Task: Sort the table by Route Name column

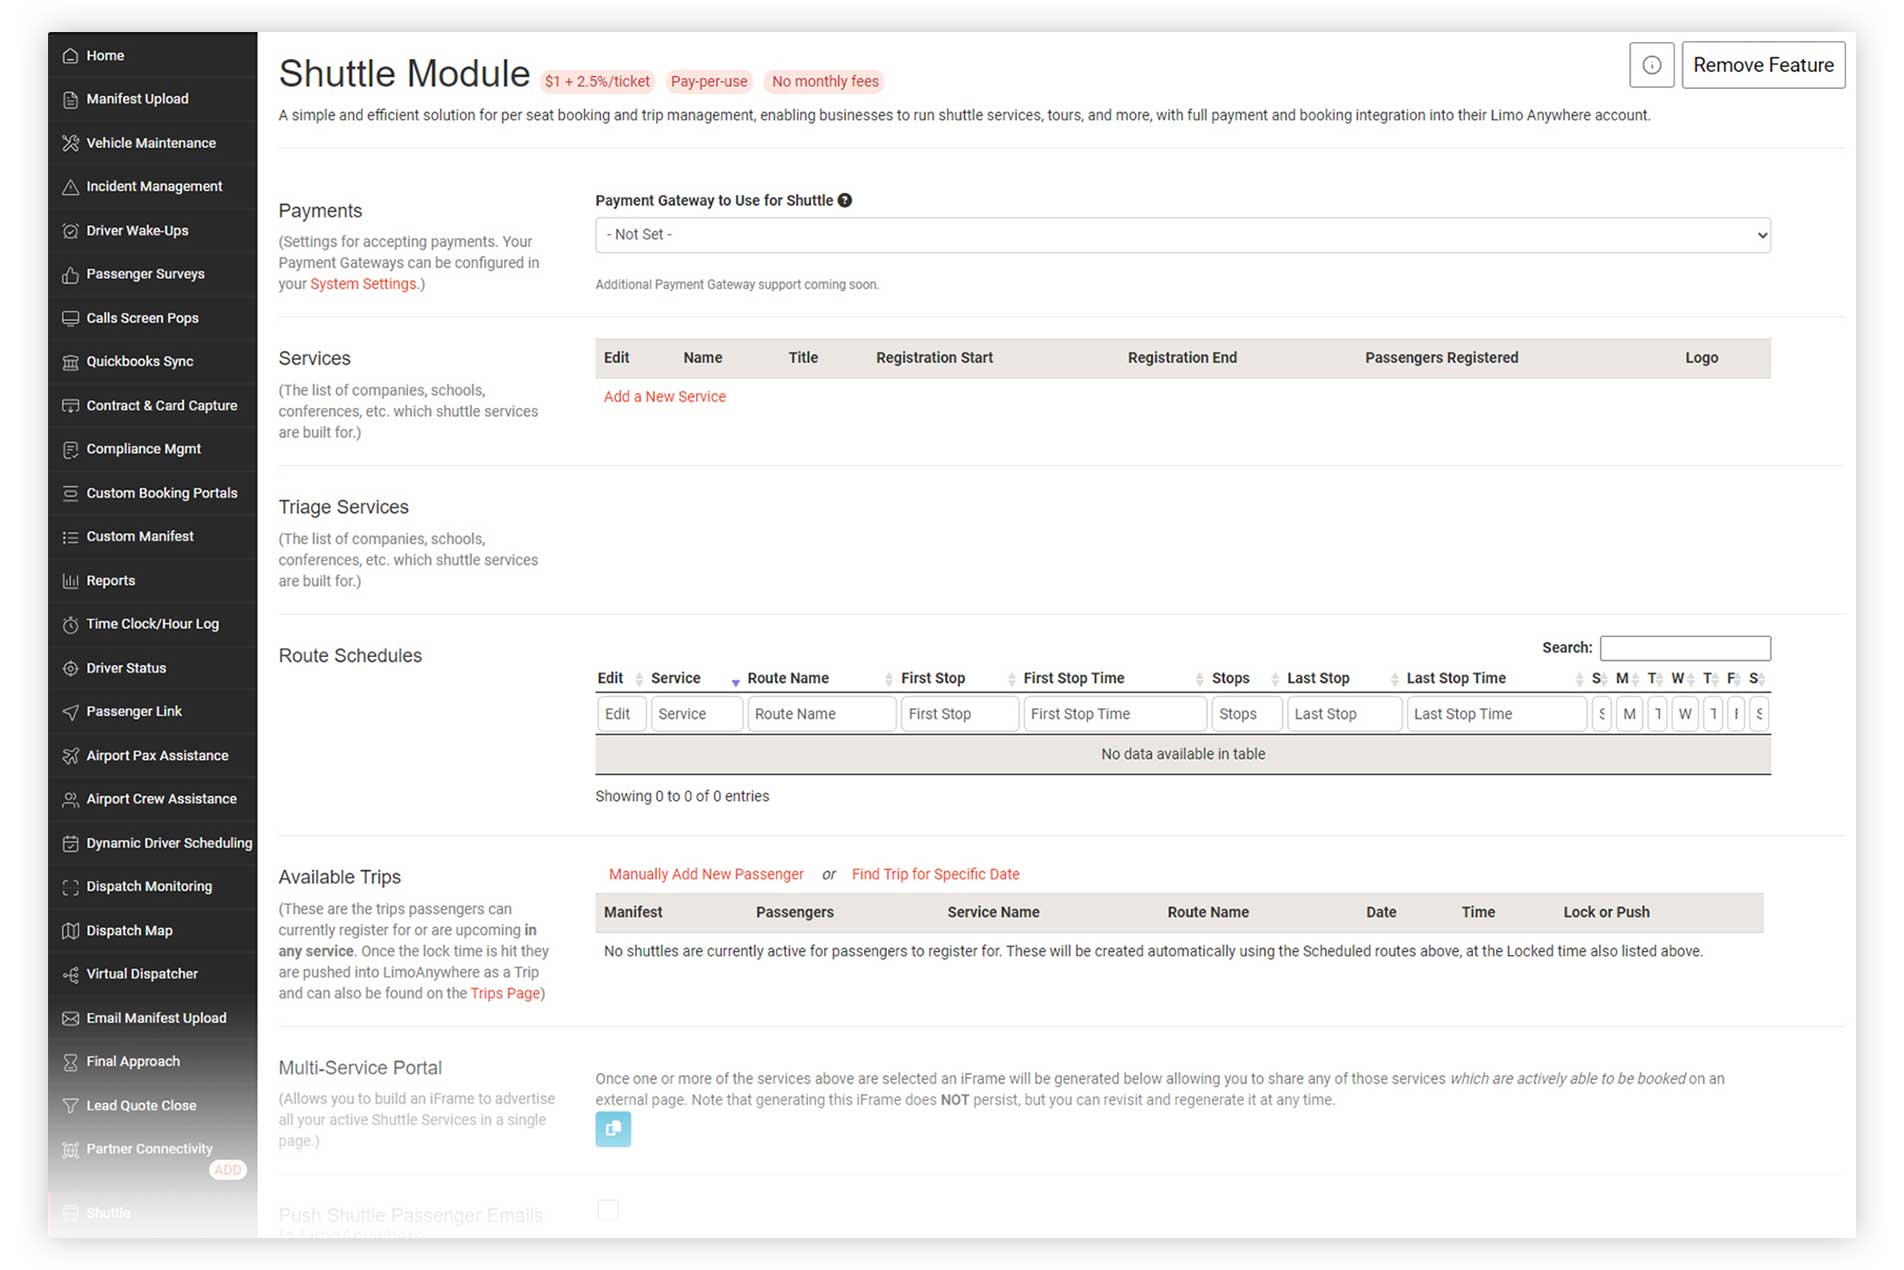Action: 788,678
